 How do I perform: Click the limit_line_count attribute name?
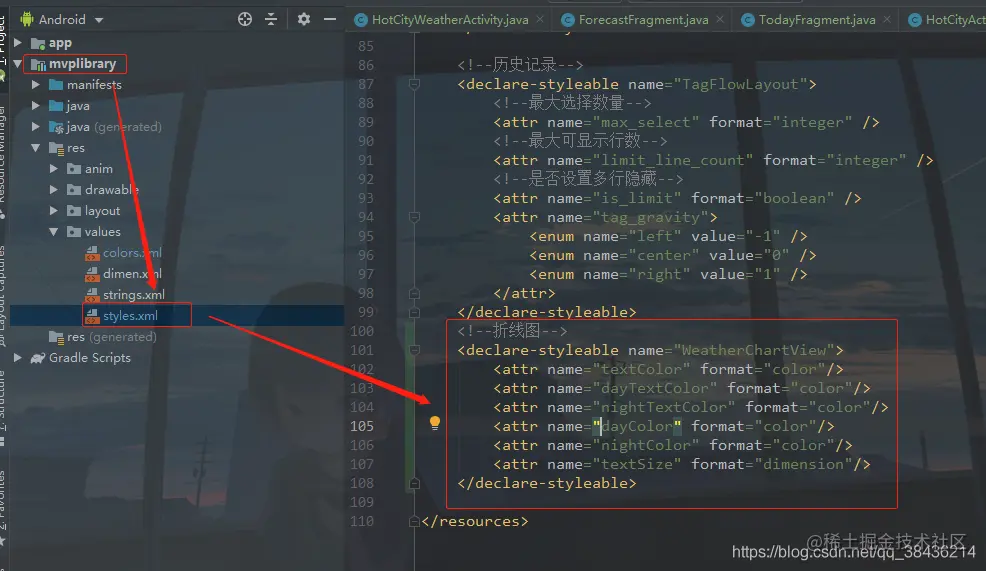point(672,160)
